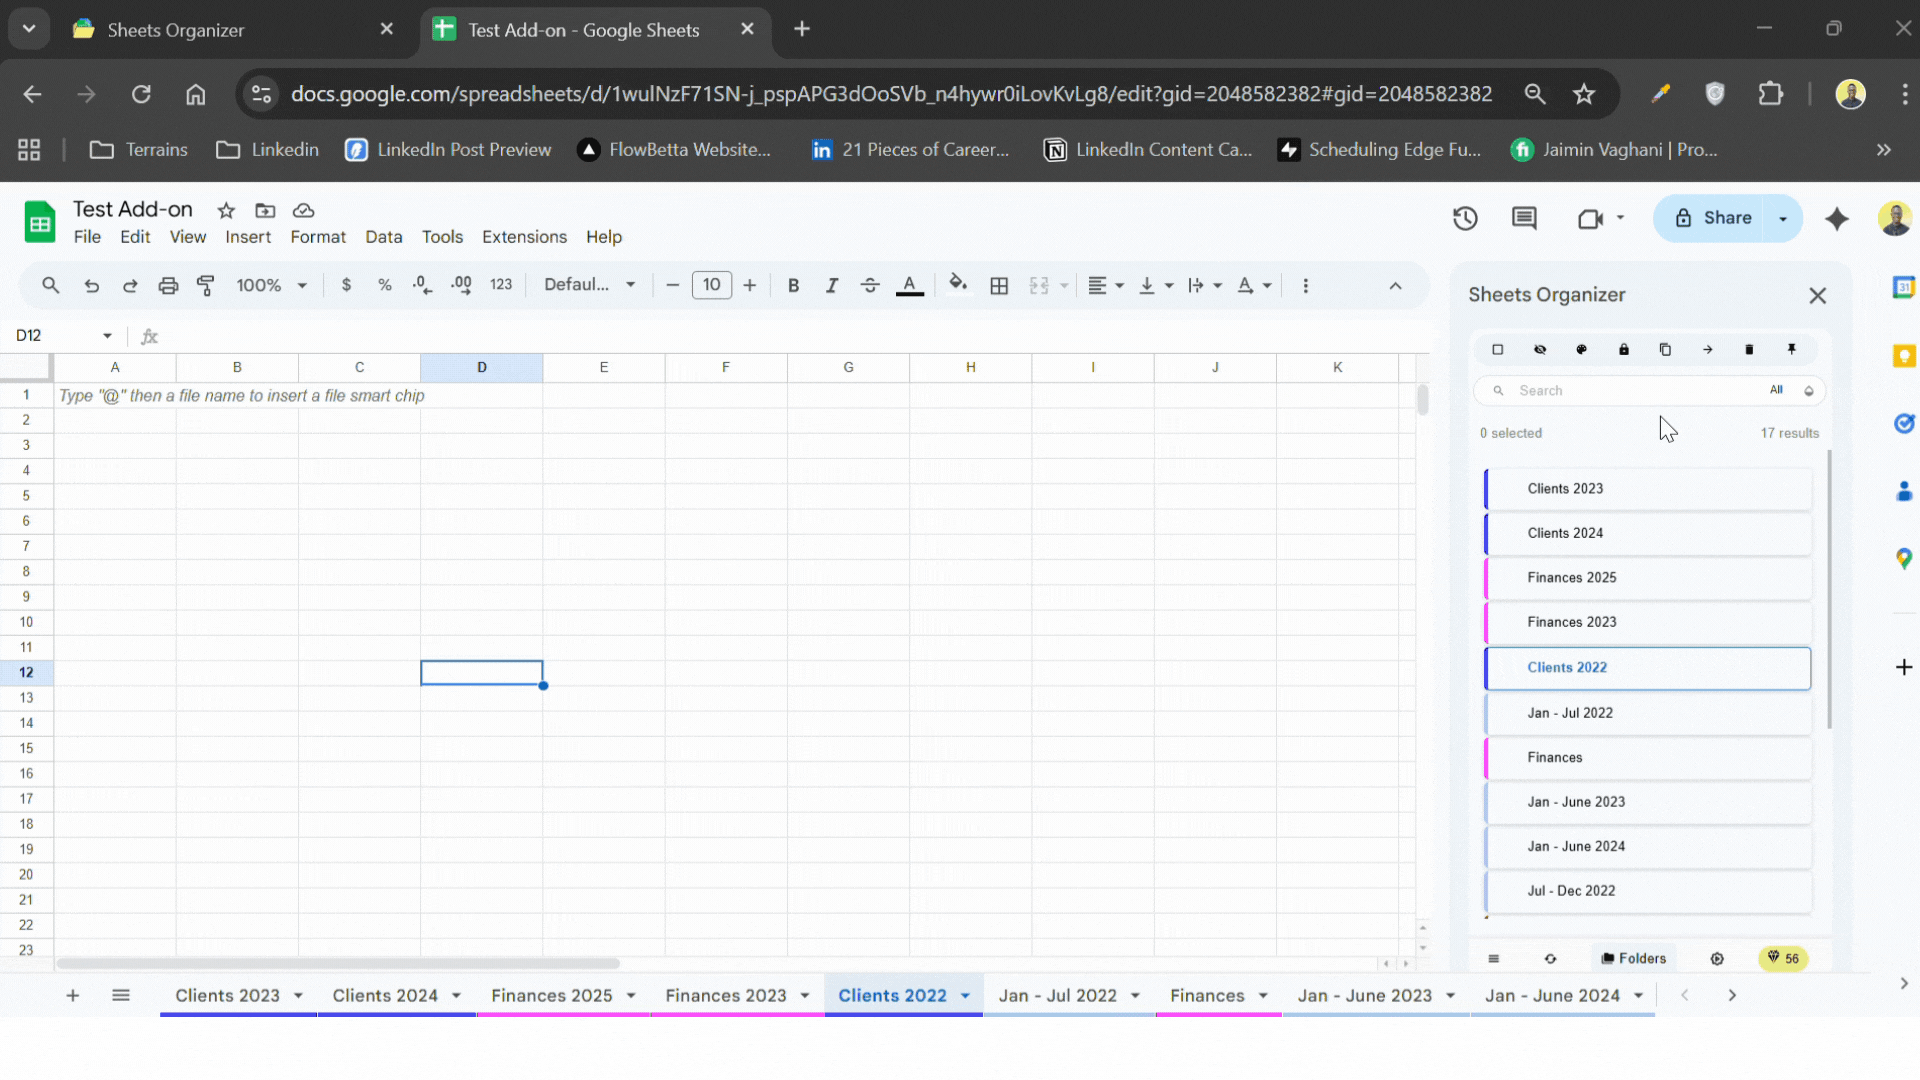Open the color palette tool in Sheets Organizer
This screenshot has width=1920, height=1080.
tap(1581, 349)
